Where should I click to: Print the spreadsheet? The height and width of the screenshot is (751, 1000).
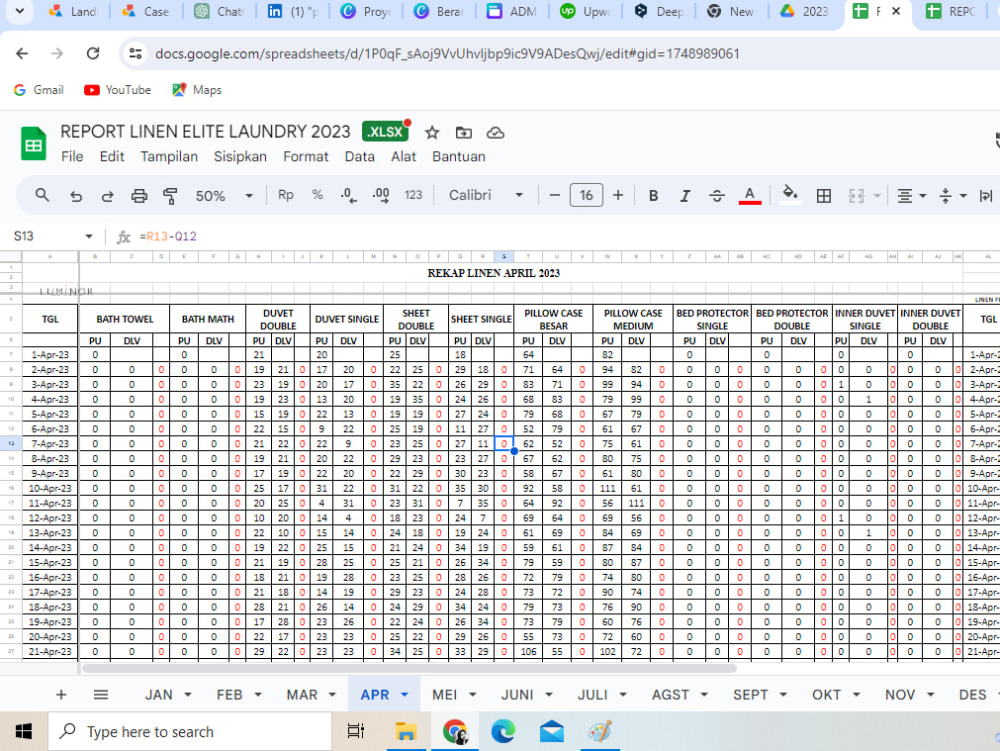tap(139, 196)
